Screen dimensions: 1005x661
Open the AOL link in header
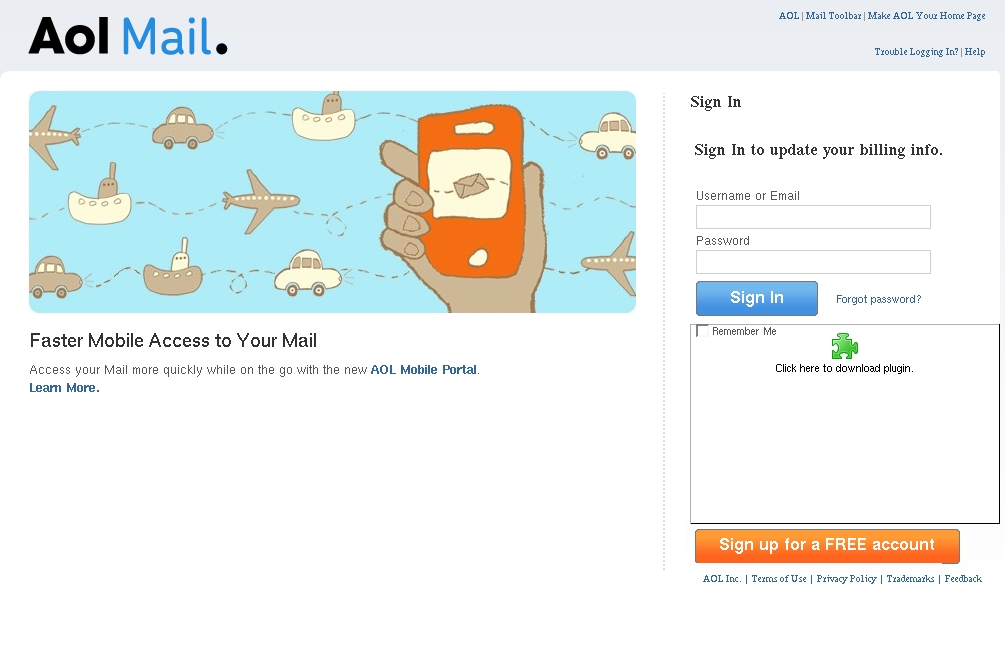[x=789, y=15]
